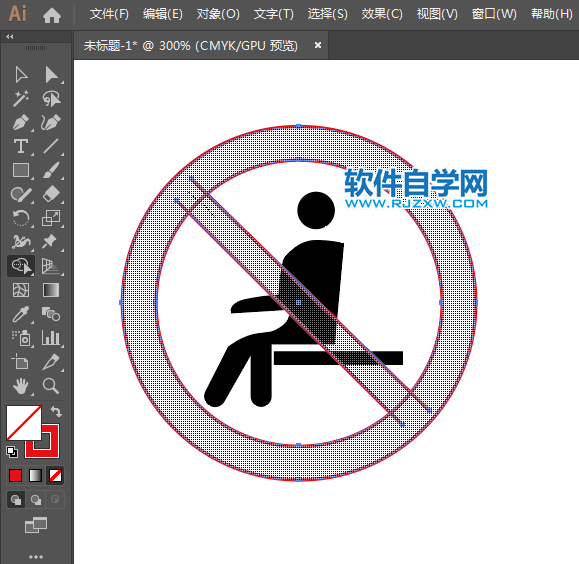Select the Column Graph tool
The image size is (579, 564).
(x=51, y=338)
